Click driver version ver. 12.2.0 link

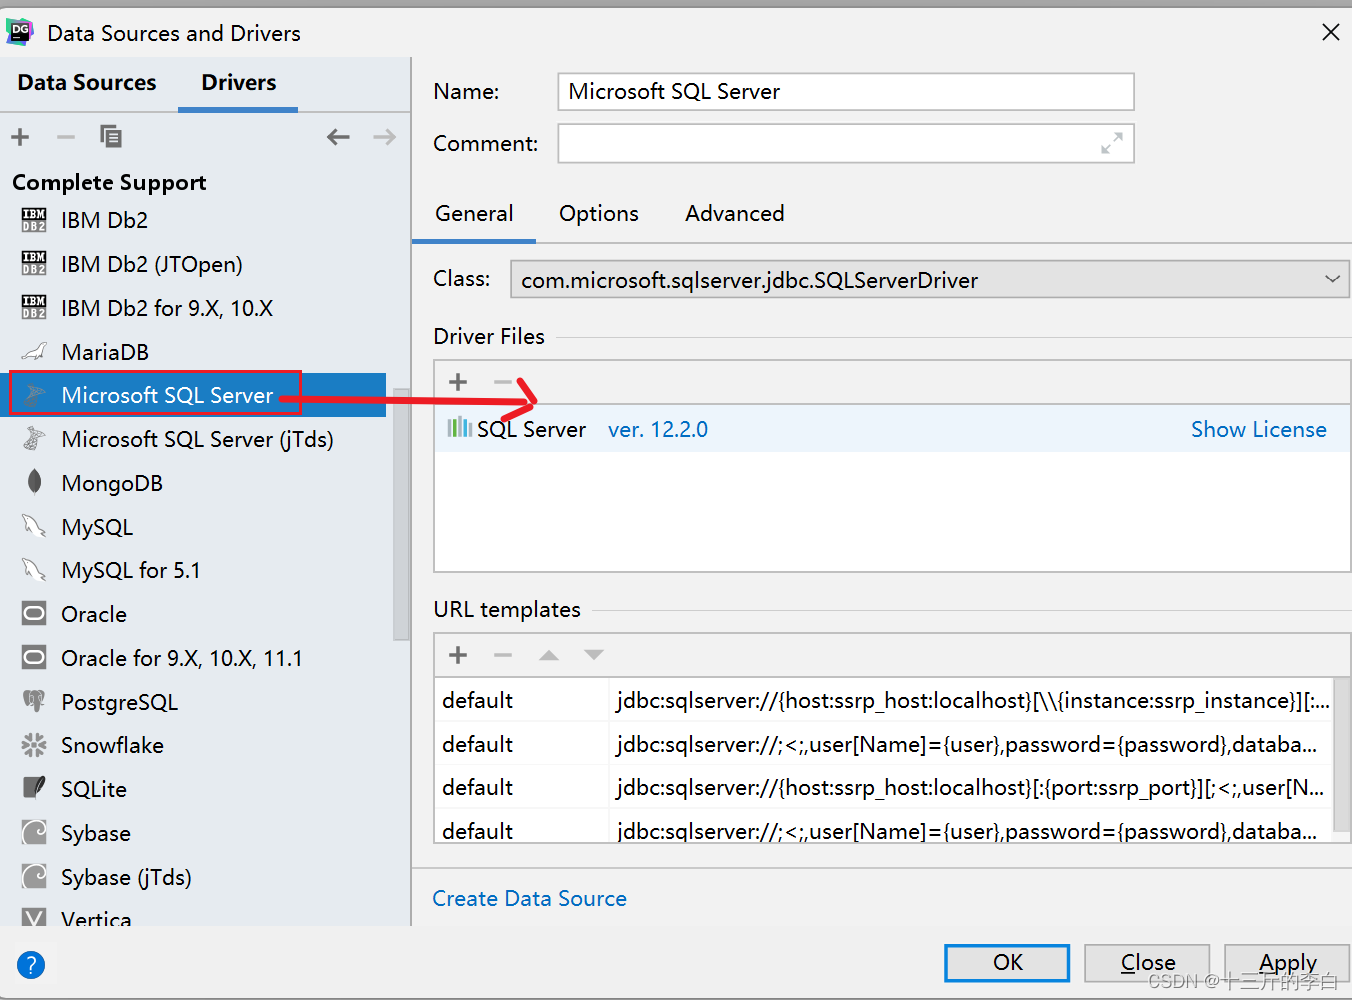658,430
